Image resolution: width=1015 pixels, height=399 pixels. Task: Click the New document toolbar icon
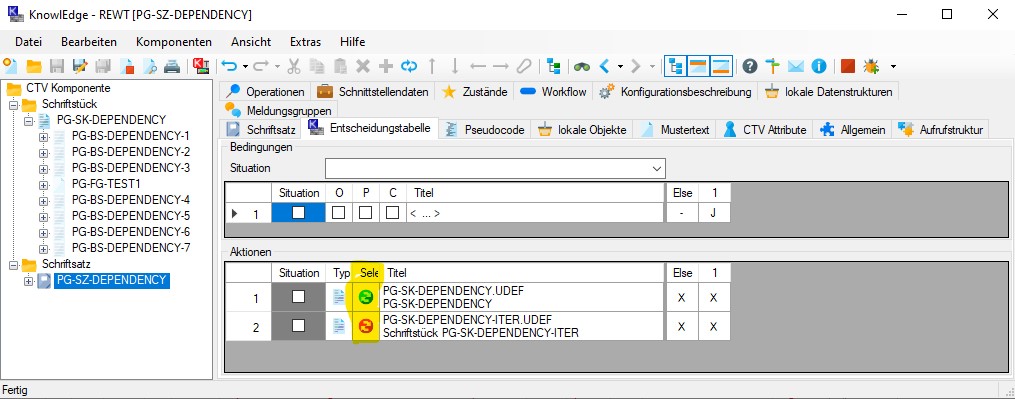[10, 65]
